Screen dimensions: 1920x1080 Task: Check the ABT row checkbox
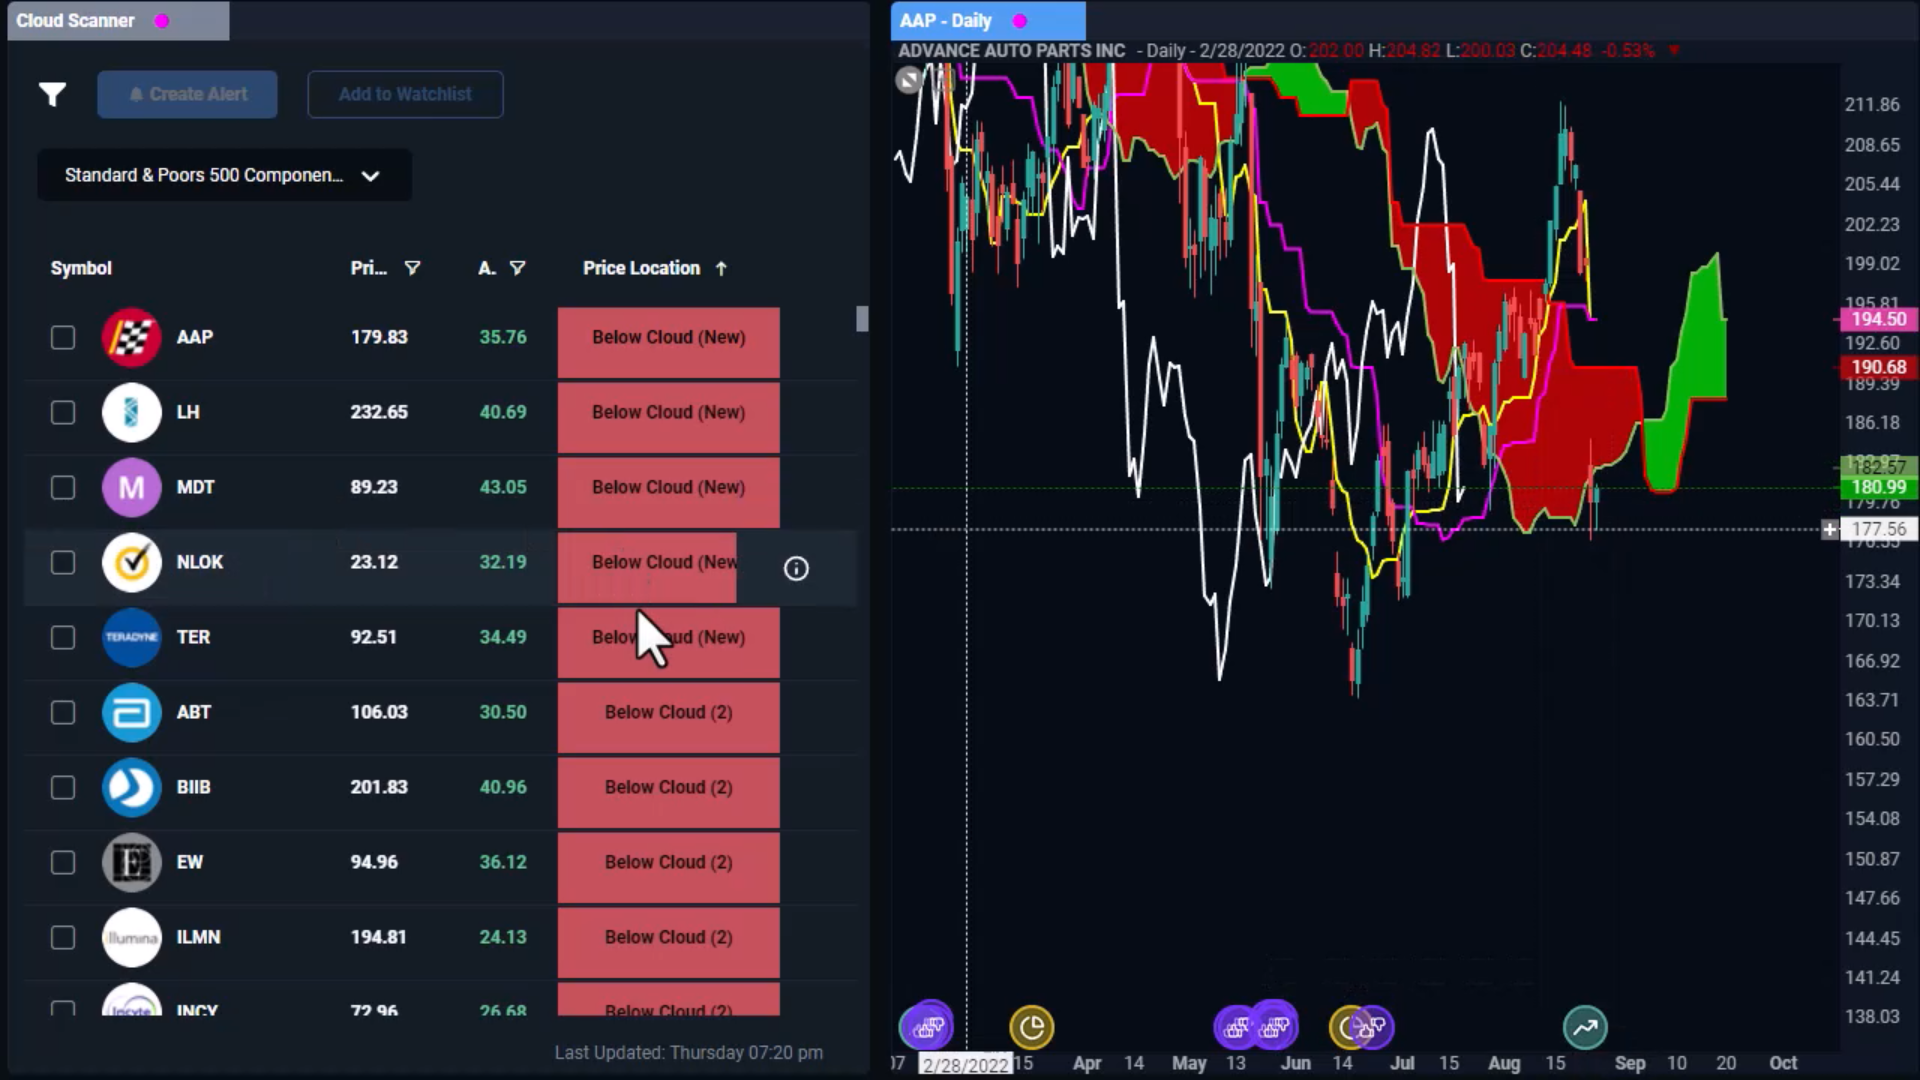63,713
